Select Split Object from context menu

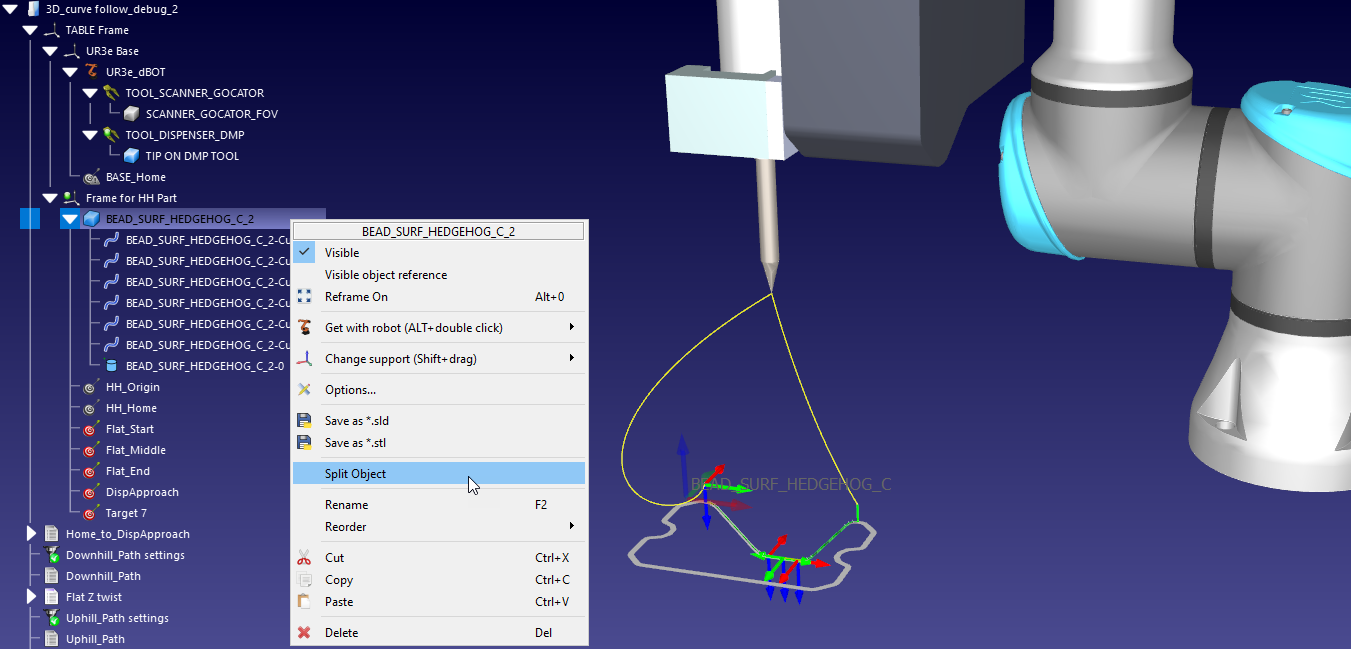pyautogui.click(x=355, y=474)
